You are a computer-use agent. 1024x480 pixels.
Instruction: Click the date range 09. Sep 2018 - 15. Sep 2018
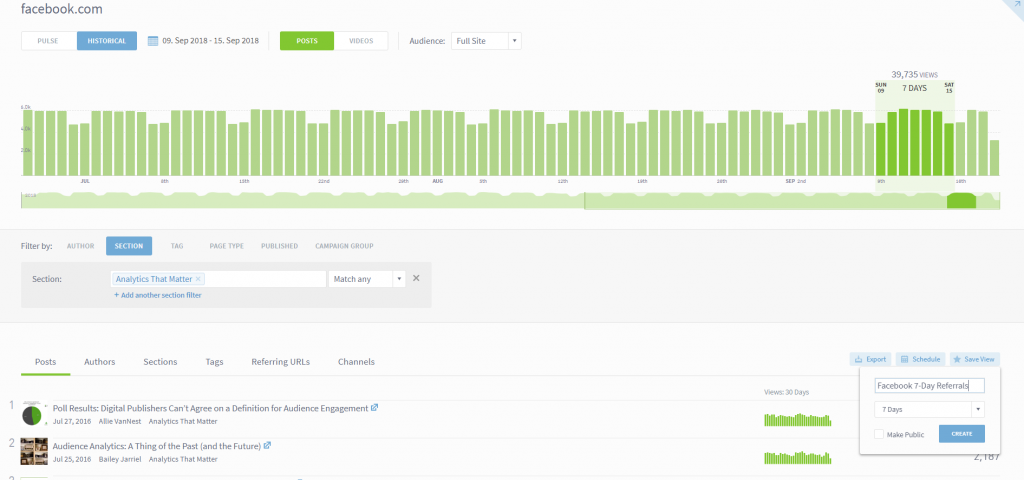210,40
